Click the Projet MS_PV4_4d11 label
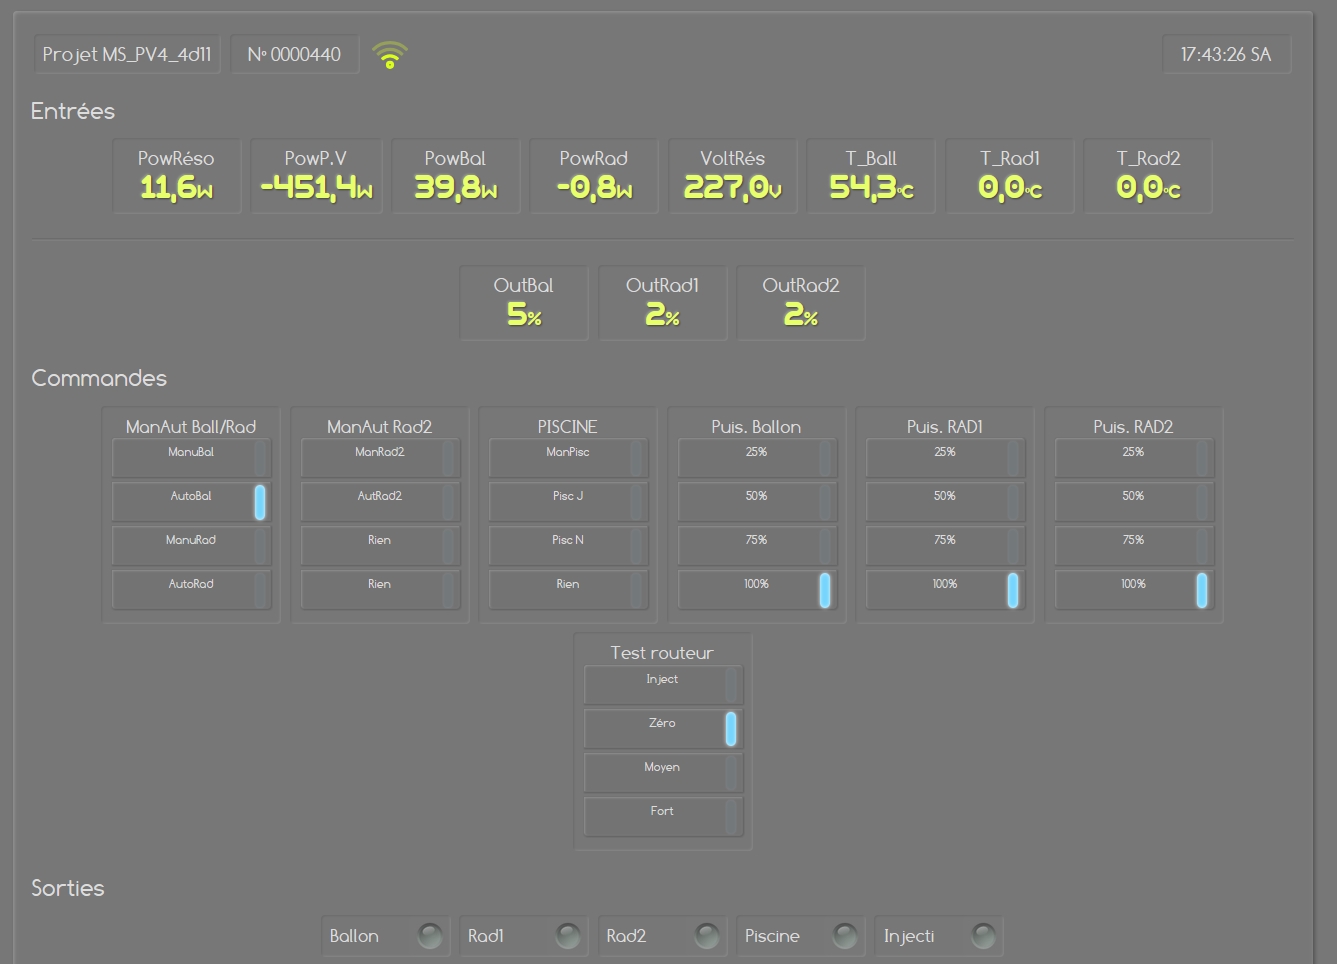Screen dimensions: 1337x964 pyautogui.click(x=127, y=55)
